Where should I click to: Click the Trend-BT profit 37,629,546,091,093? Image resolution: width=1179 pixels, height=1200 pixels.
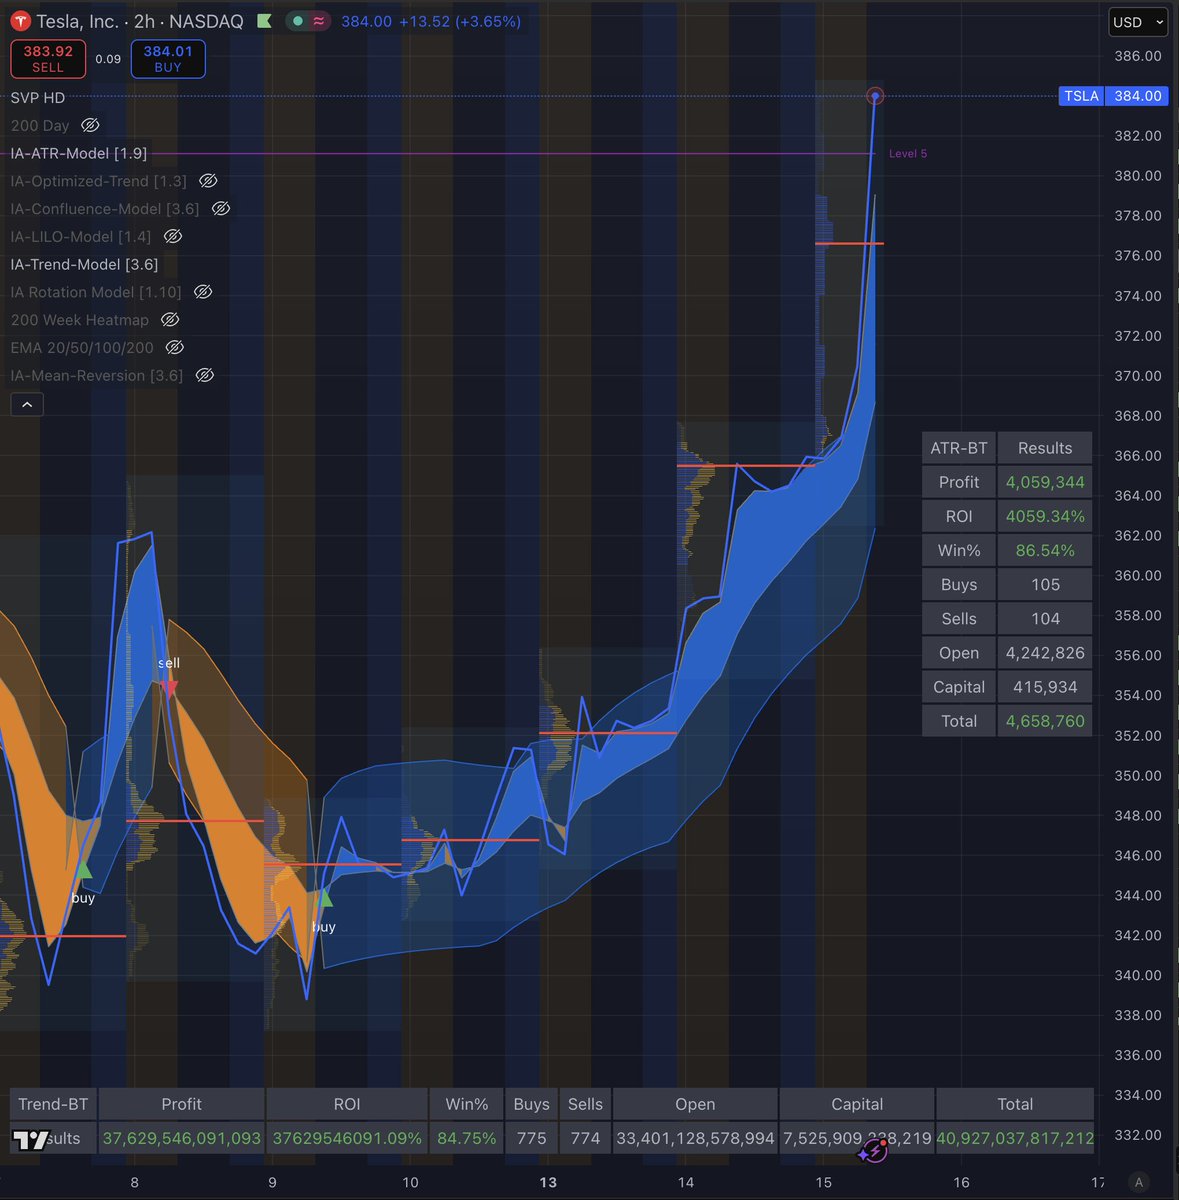(182, 1138)
